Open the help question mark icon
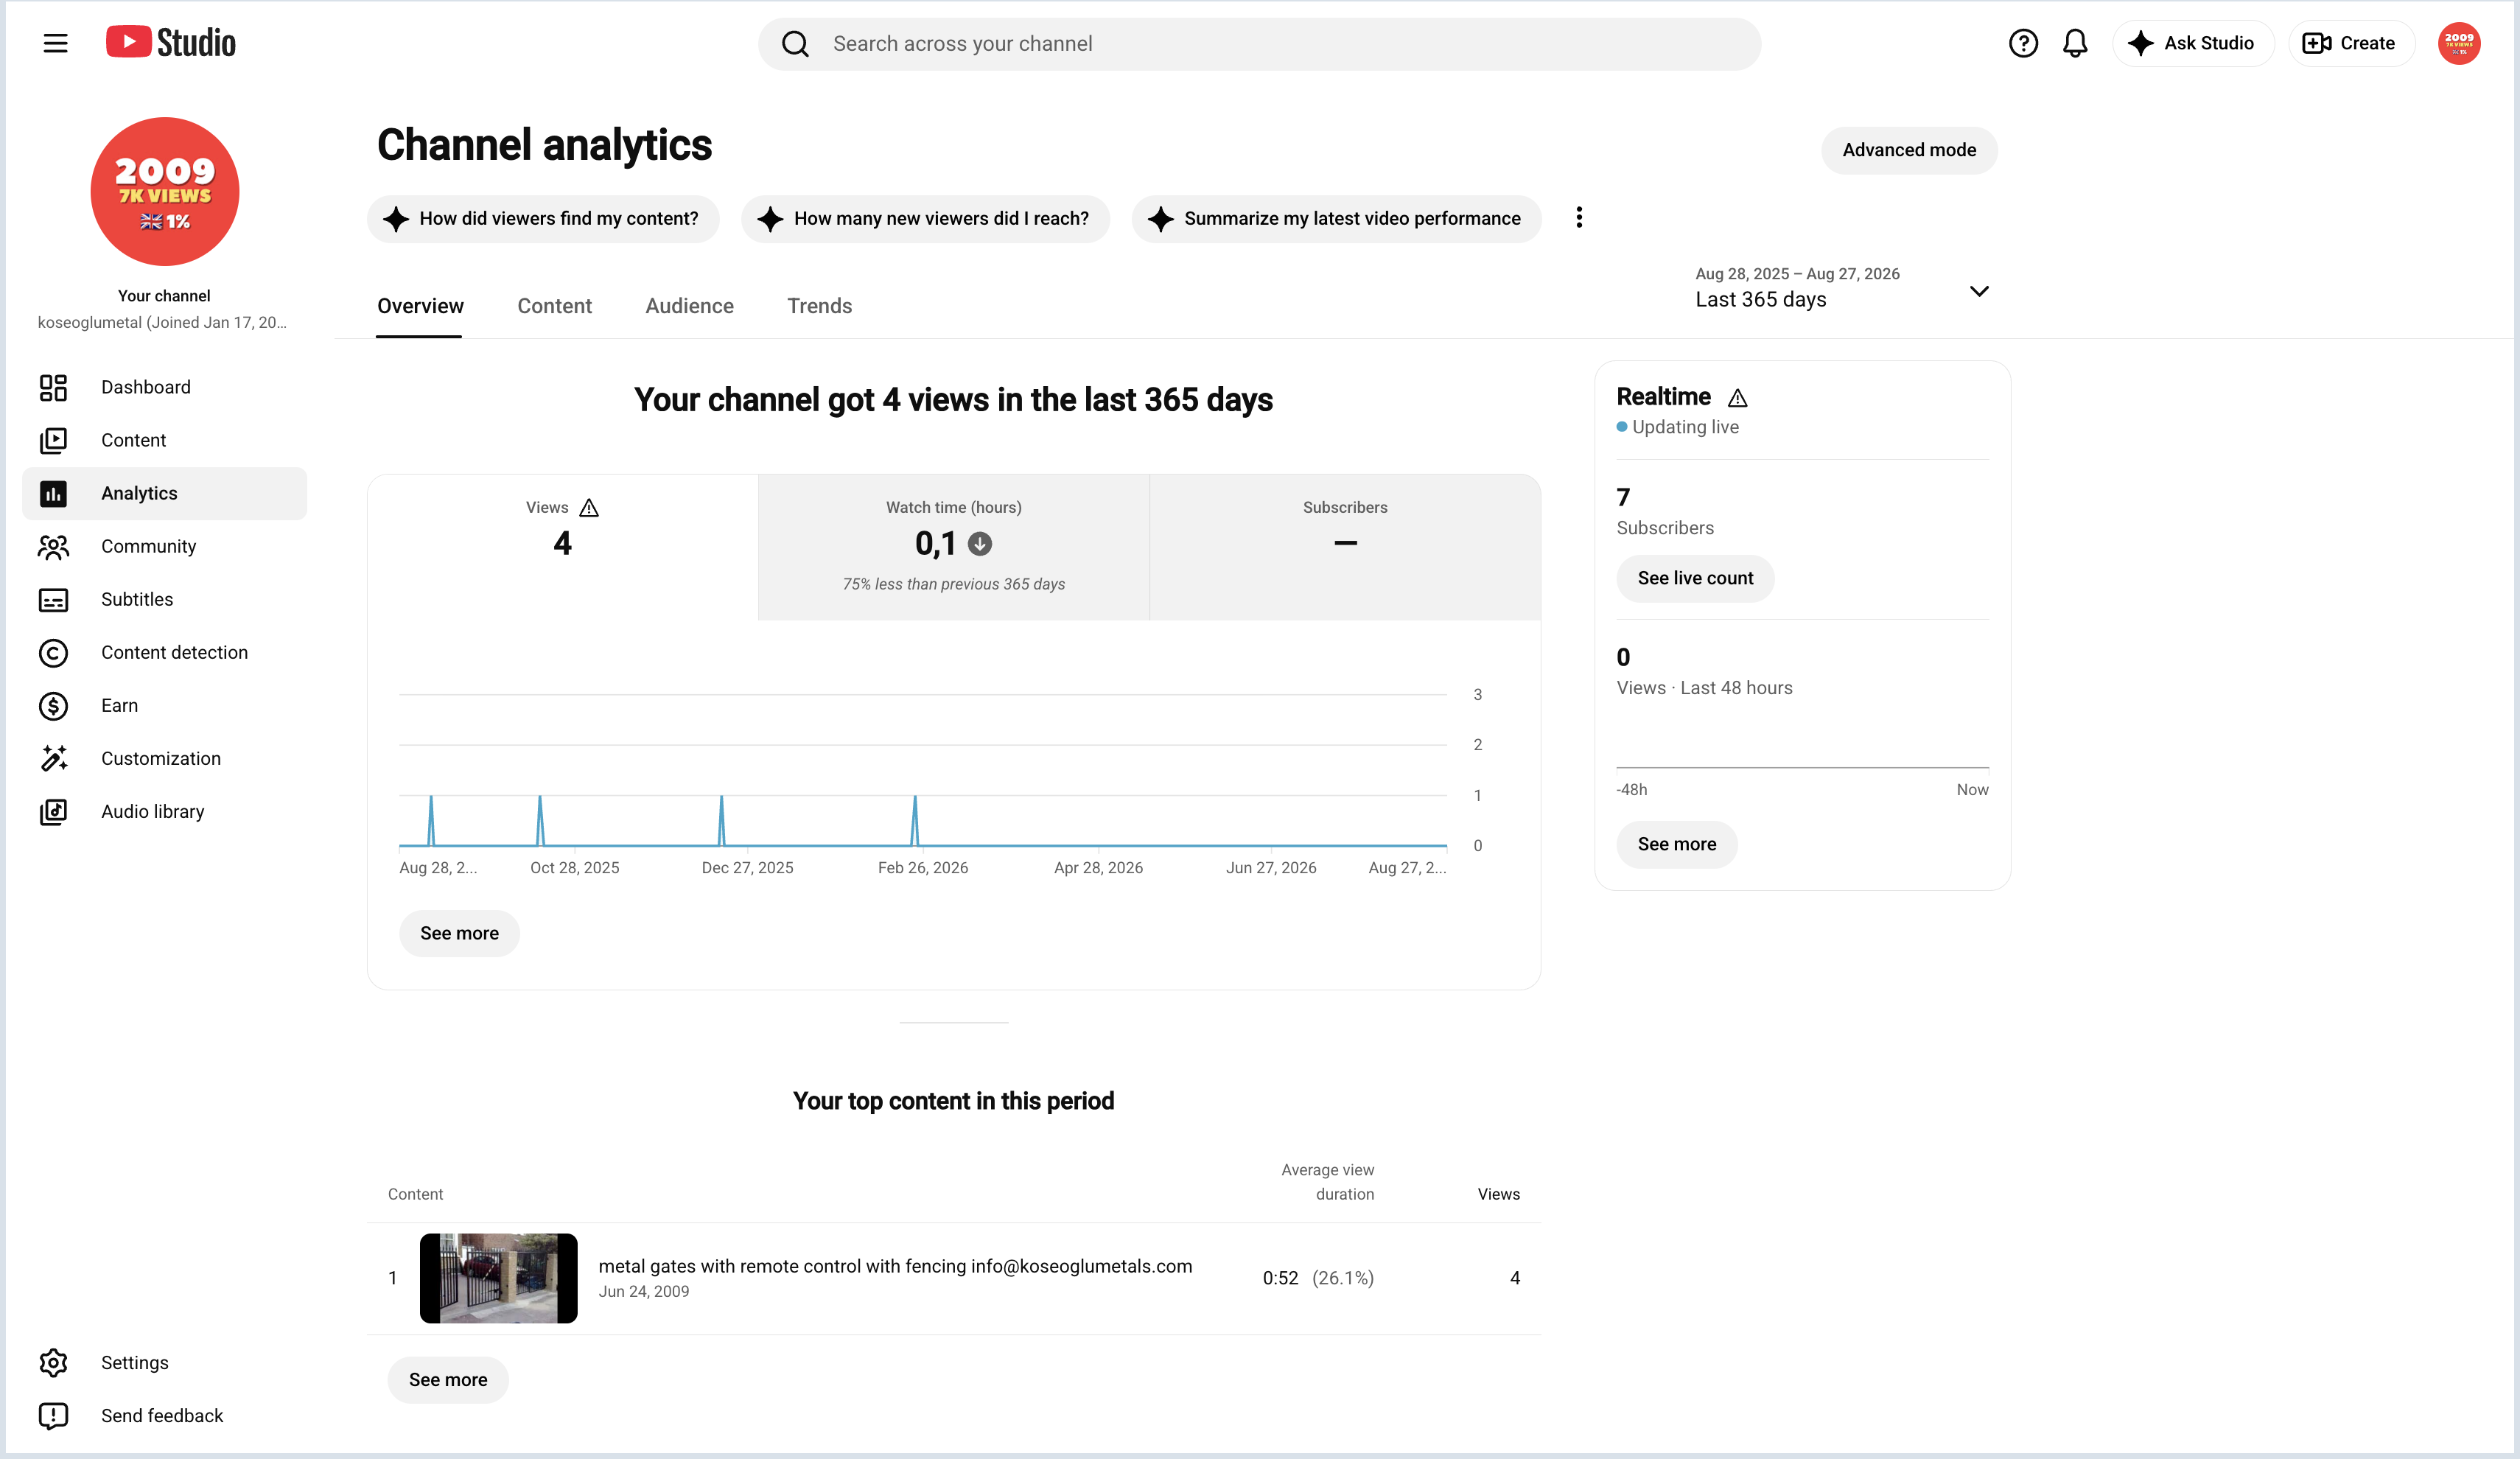 click(x=2023, y=43)
